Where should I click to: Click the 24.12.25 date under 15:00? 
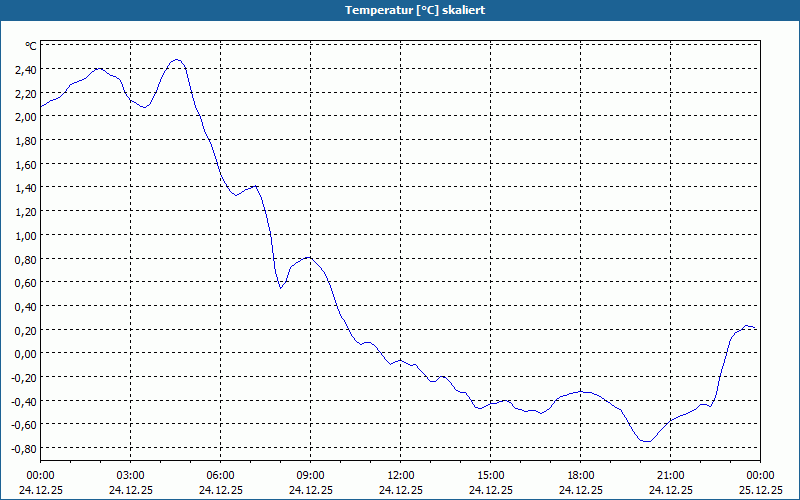491,490
